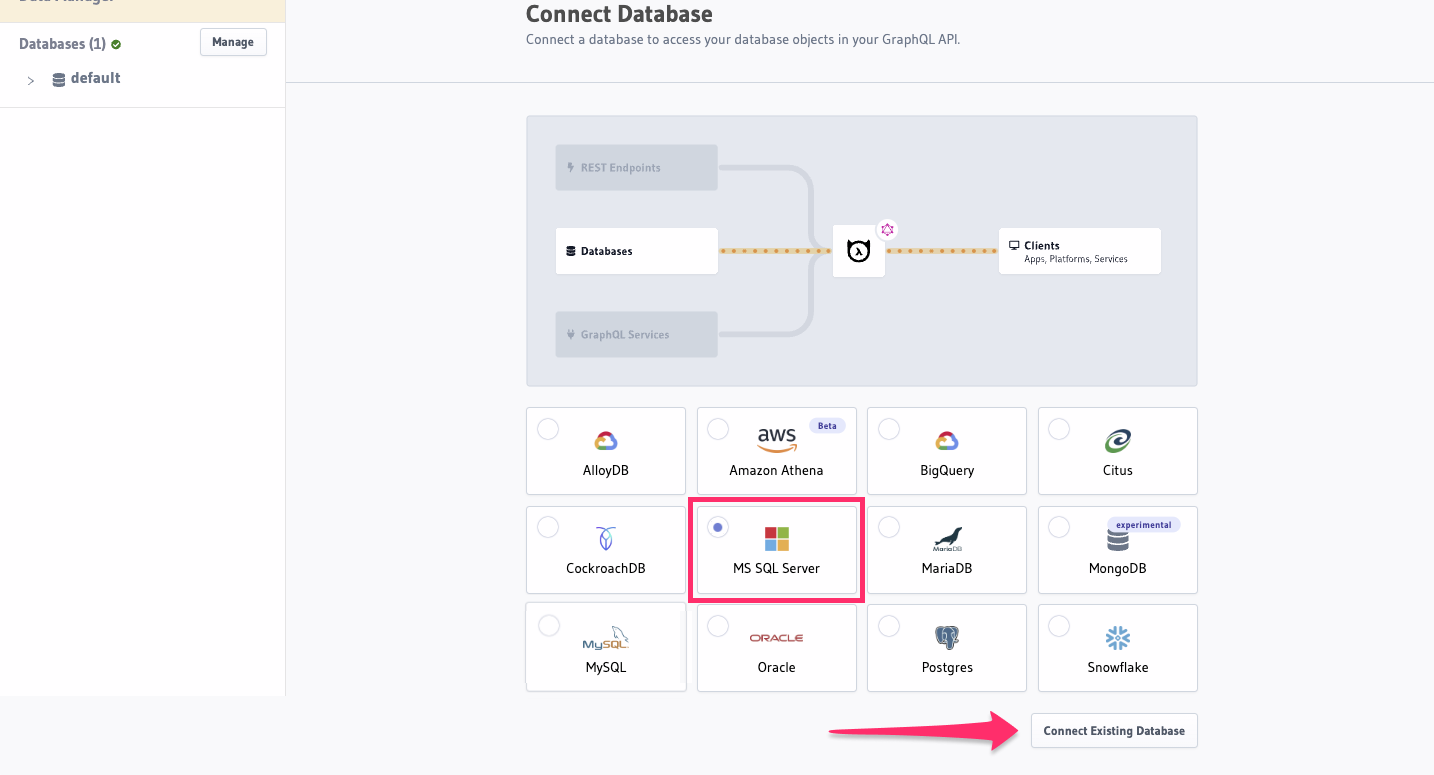Click the AlloyDB Google Cloud logo

[606, 440]
